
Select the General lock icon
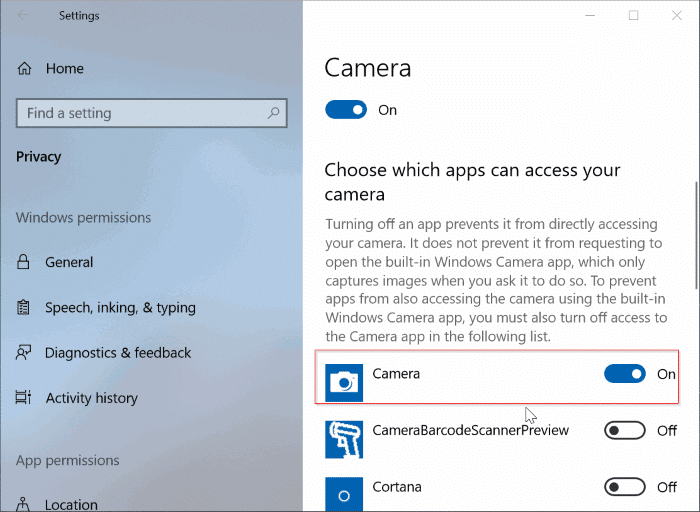click(x=23, y=262)
